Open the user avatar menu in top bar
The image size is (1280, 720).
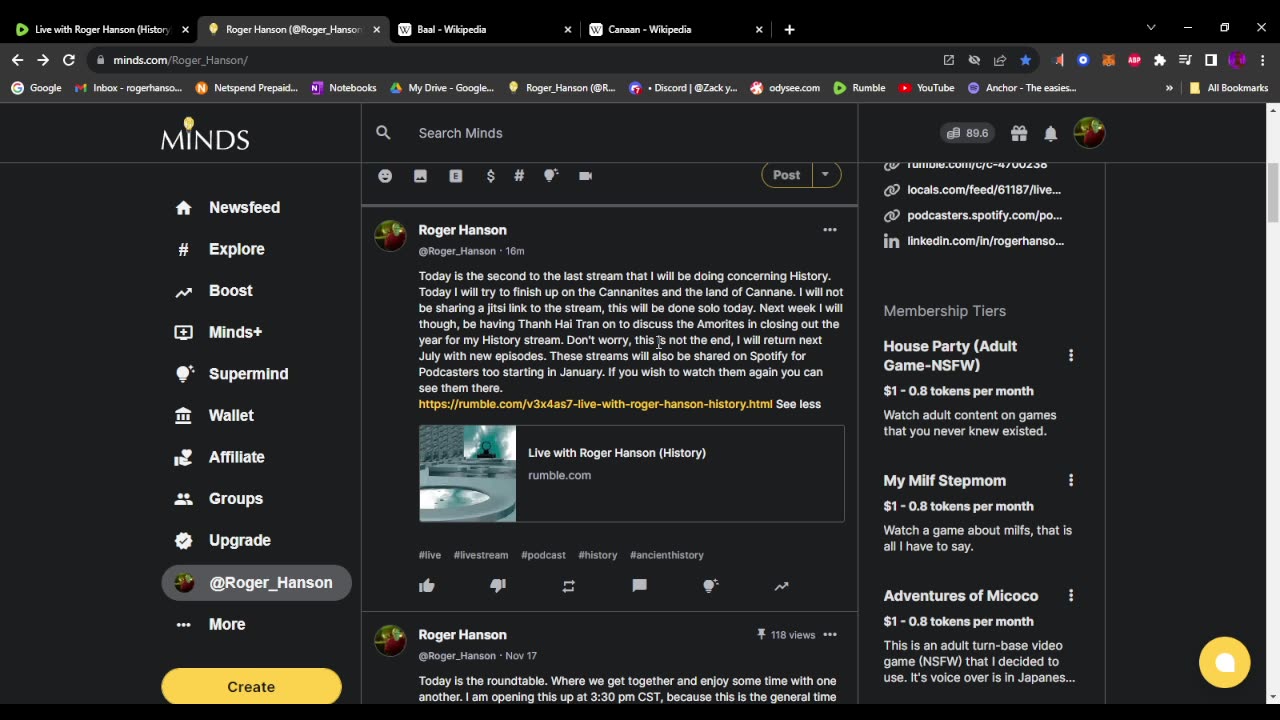point(1089,133)
